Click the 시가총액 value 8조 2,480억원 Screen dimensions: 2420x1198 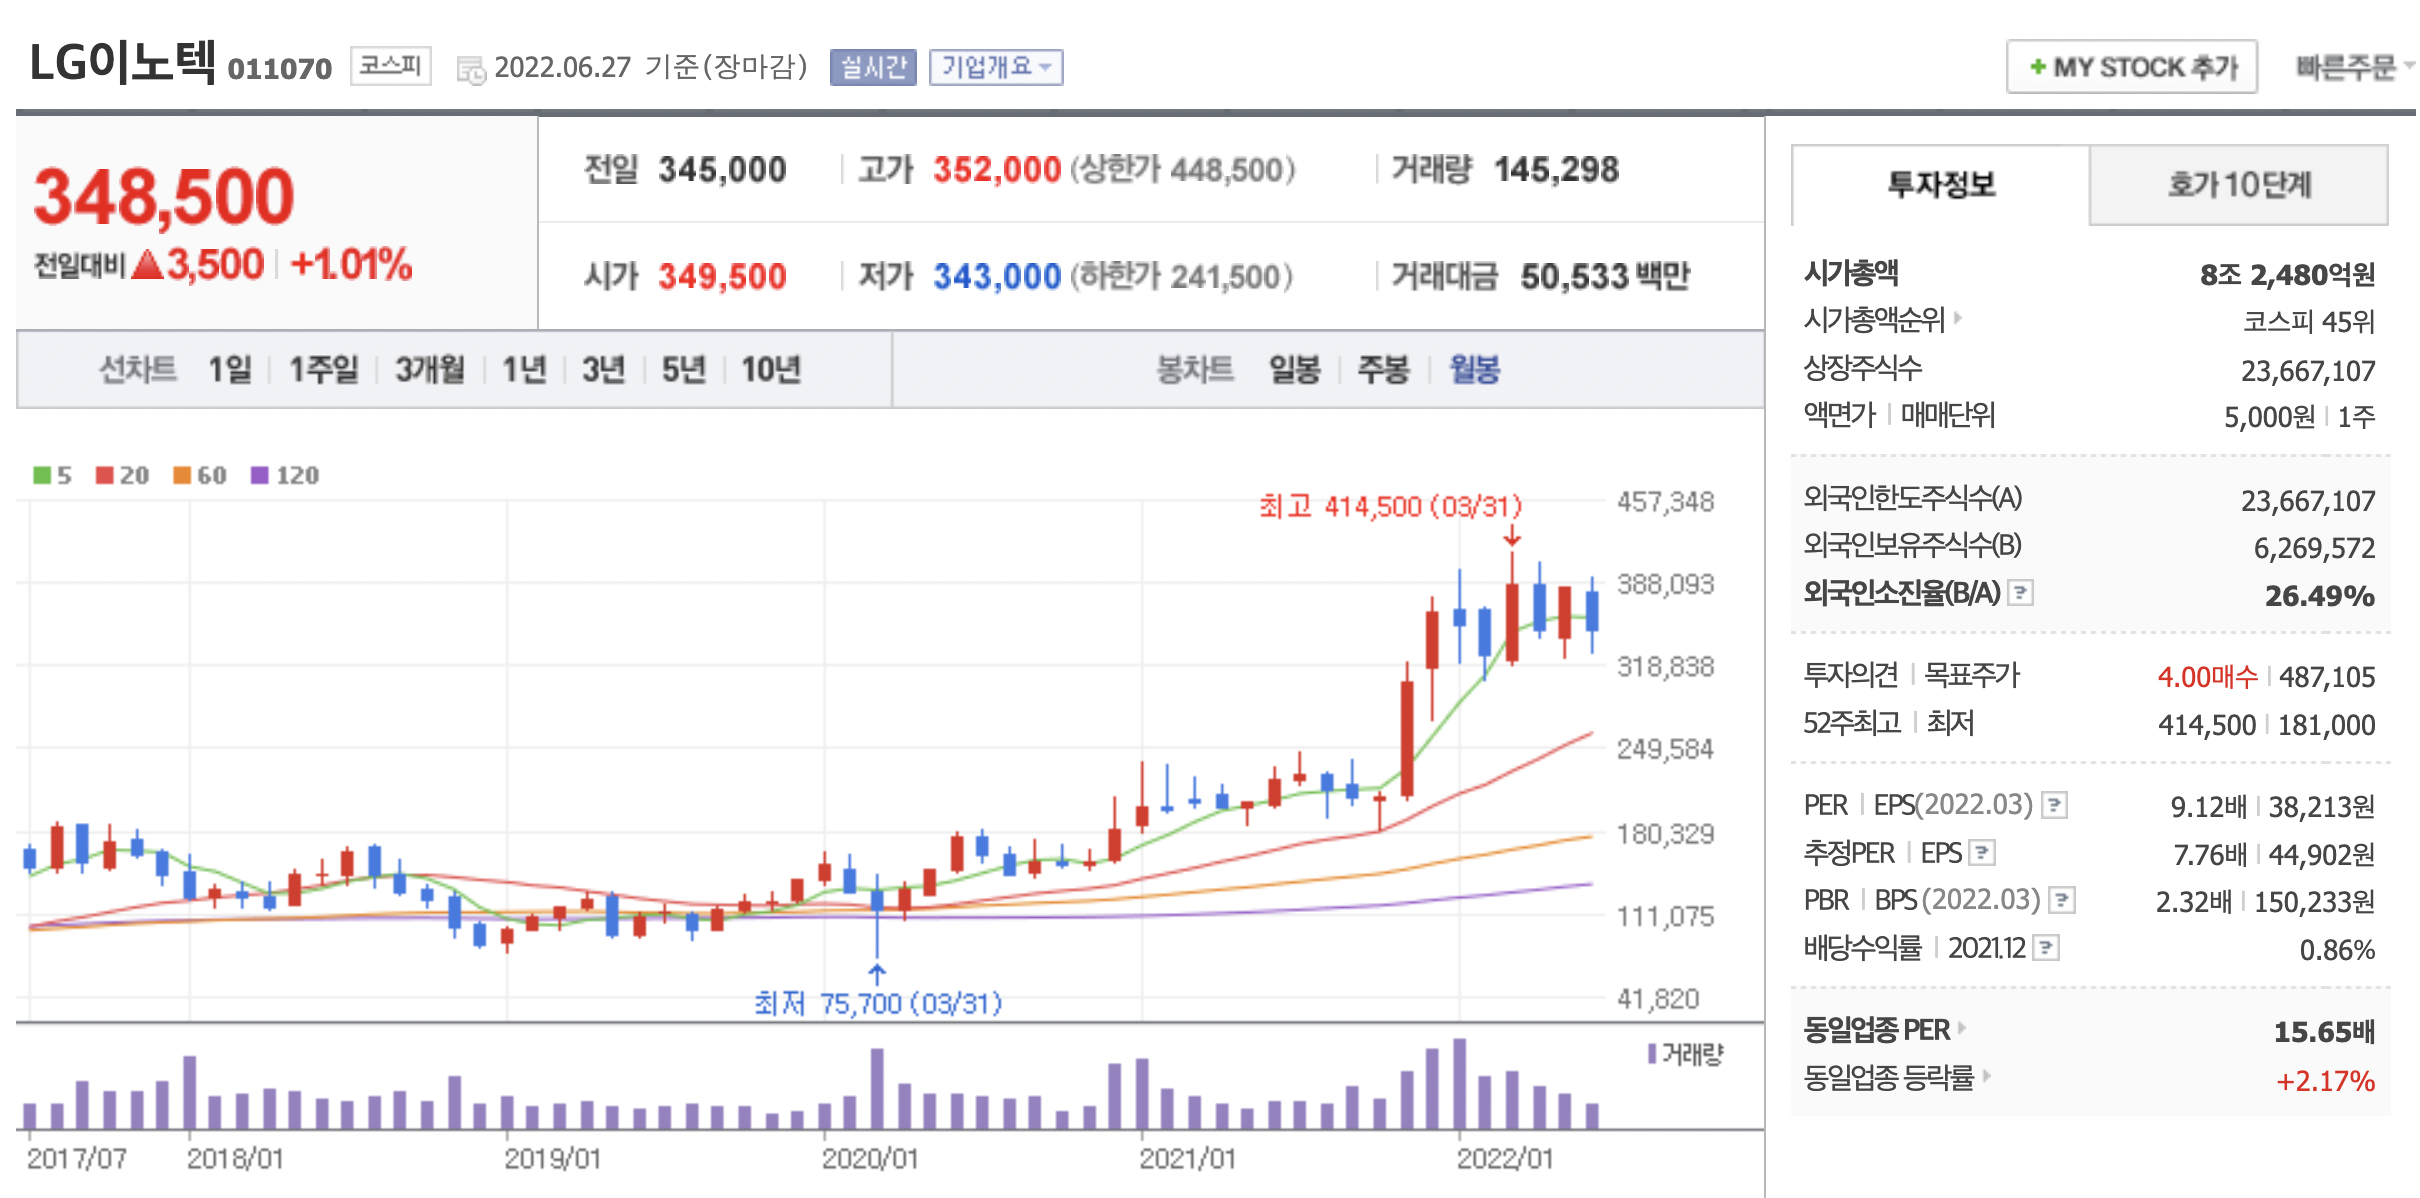pyautogui.click(x=2287, y=274)
